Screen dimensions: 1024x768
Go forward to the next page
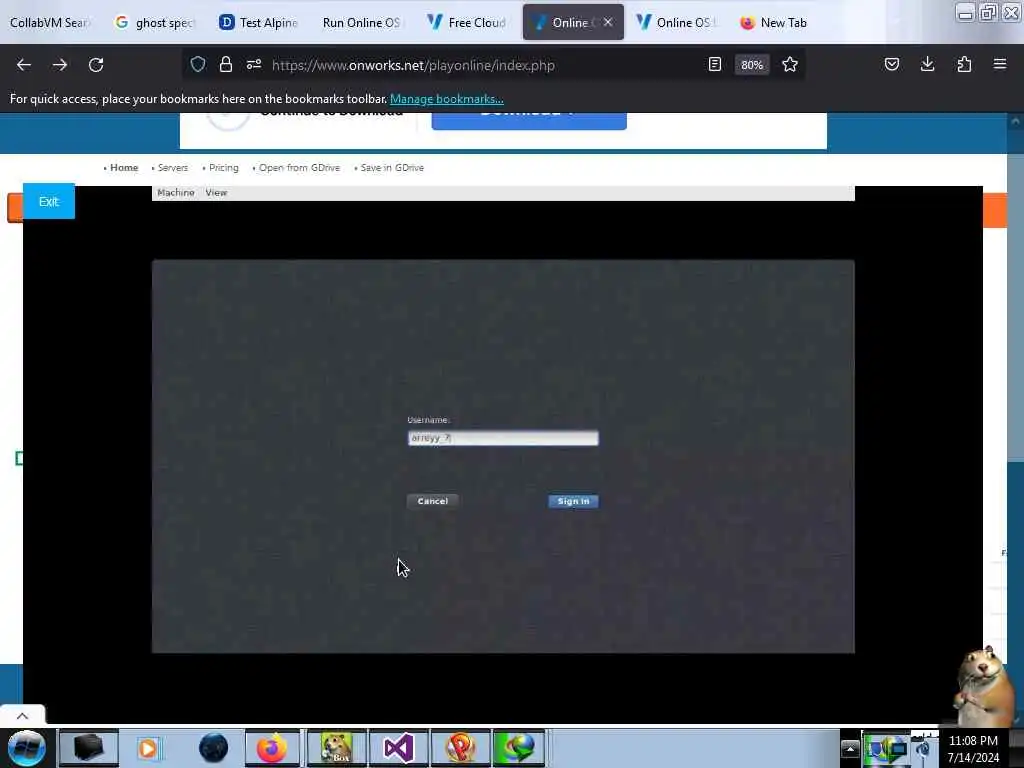click(60, 65)
